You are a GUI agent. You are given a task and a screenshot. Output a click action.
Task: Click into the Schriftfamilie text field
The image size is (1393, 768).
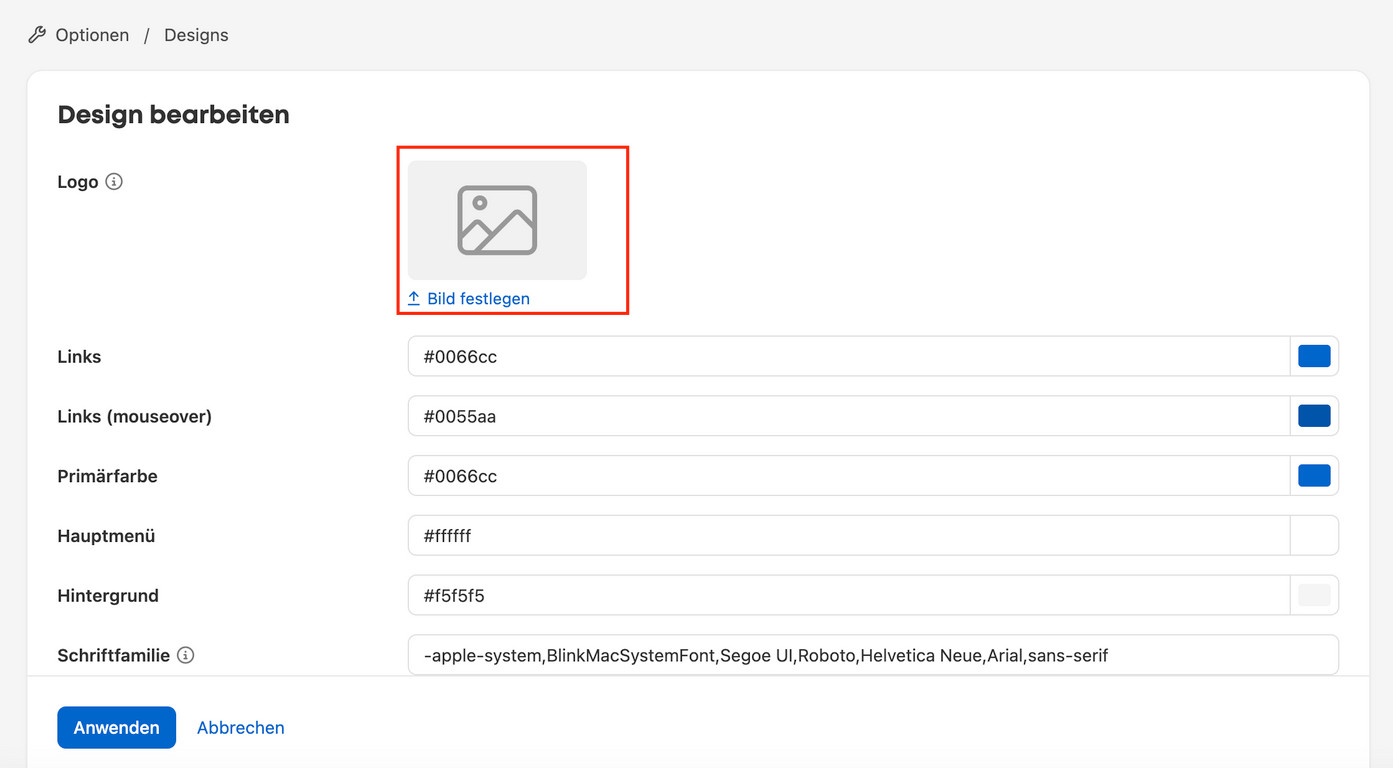(x=872, y=656)
